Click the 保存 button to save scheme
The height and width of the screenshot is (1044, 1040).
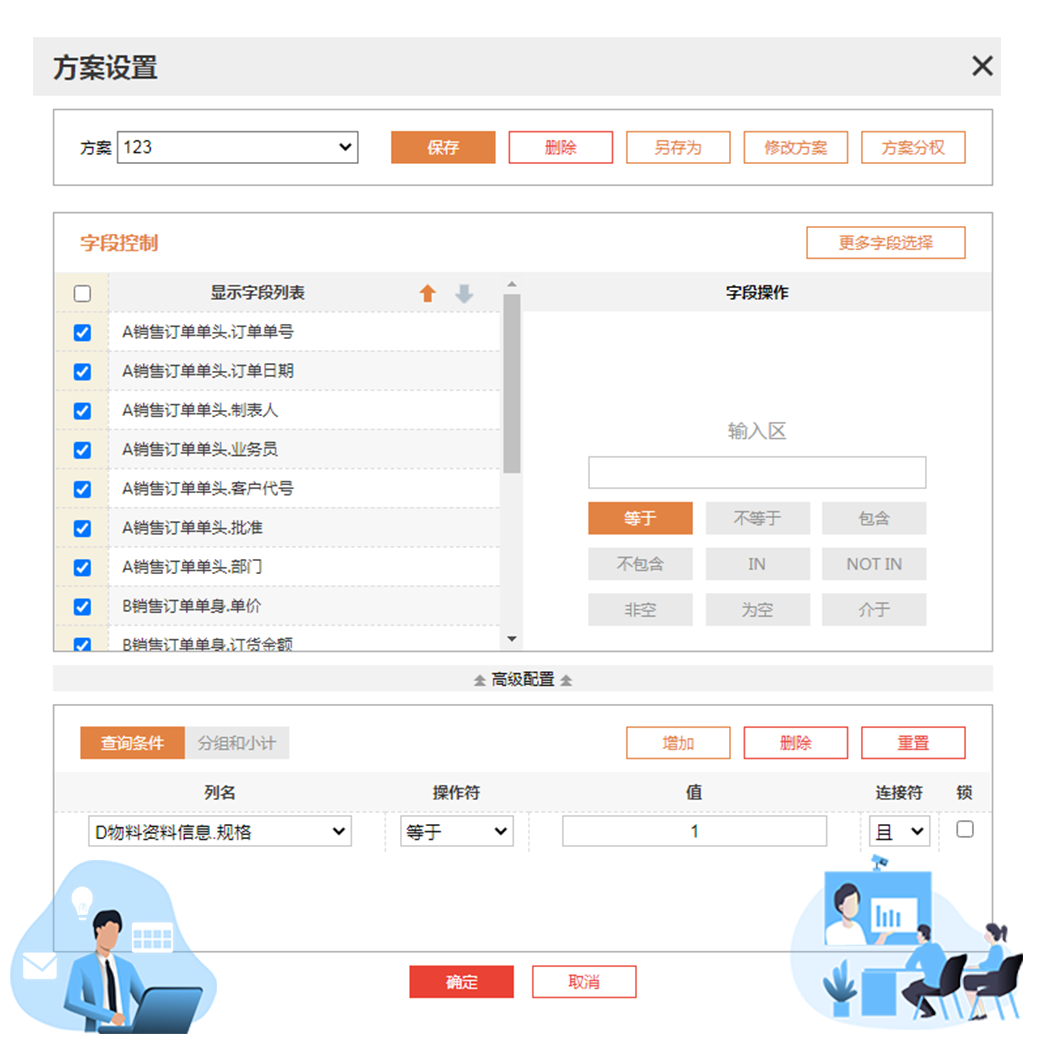[442, 147]
